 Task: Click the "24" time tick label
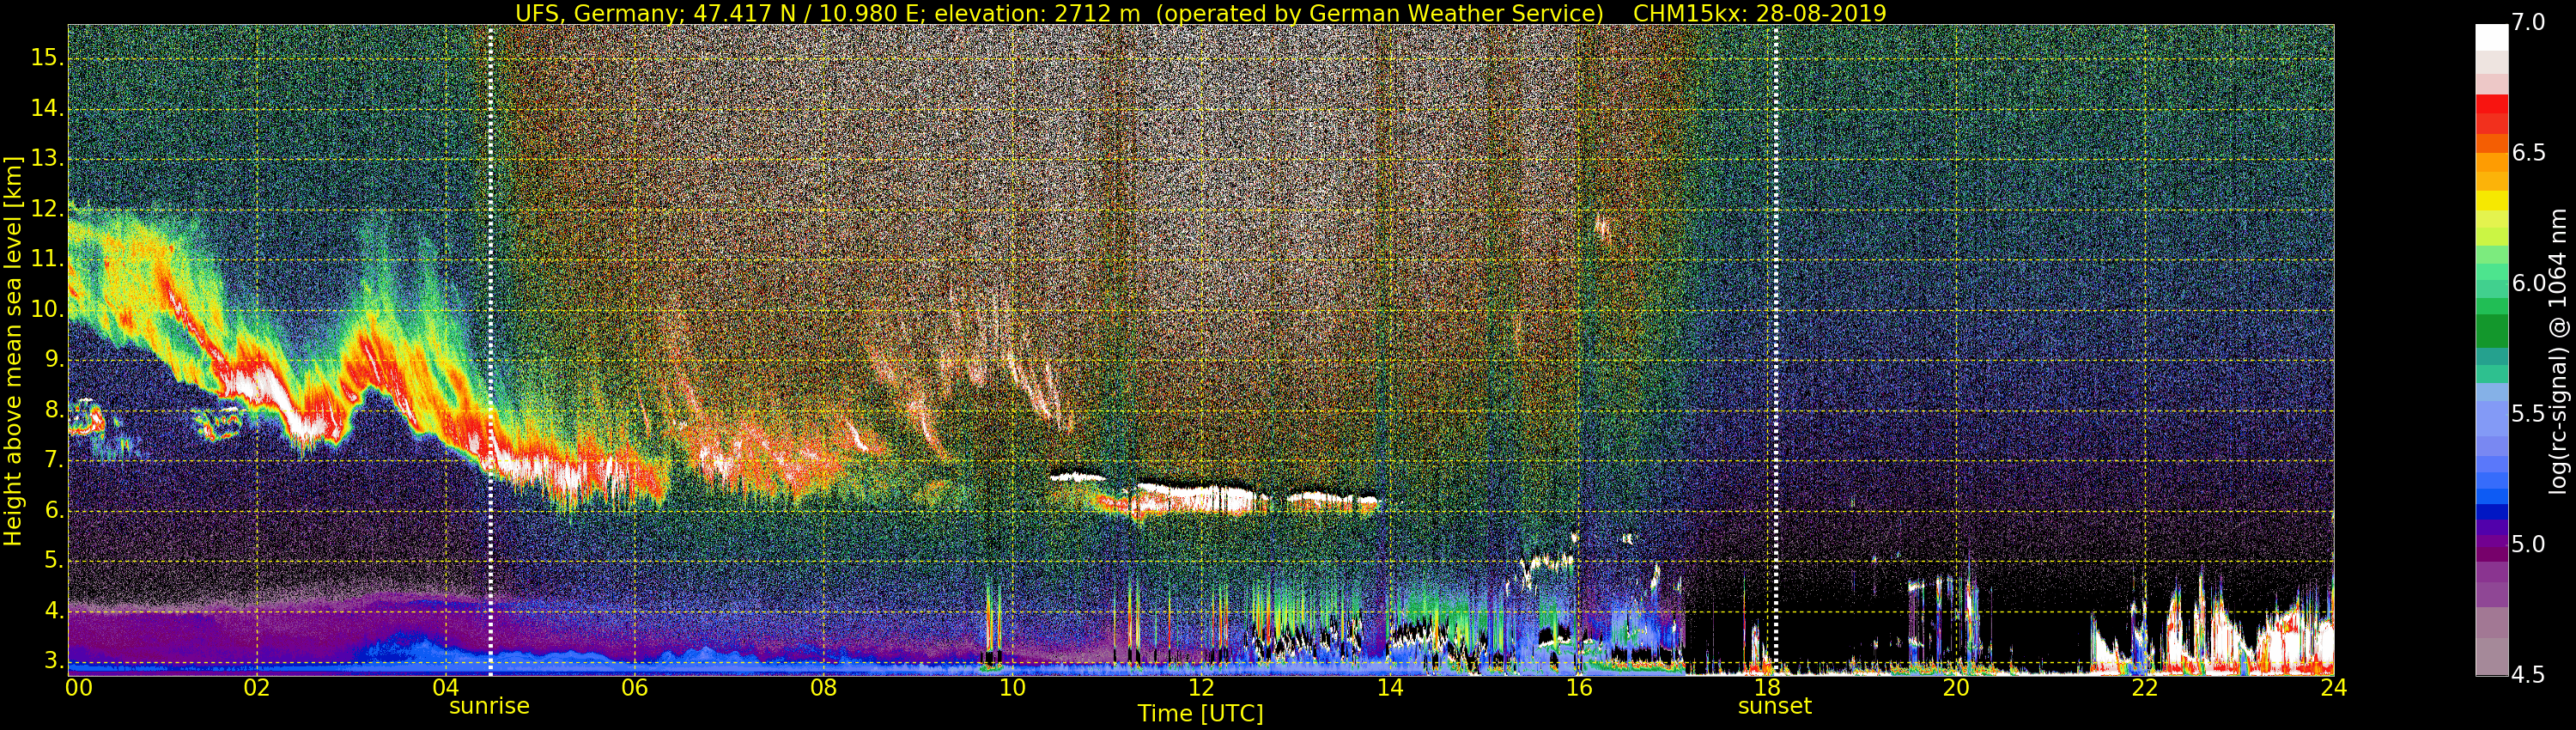pyautogui.click(x=2334, y=688)
